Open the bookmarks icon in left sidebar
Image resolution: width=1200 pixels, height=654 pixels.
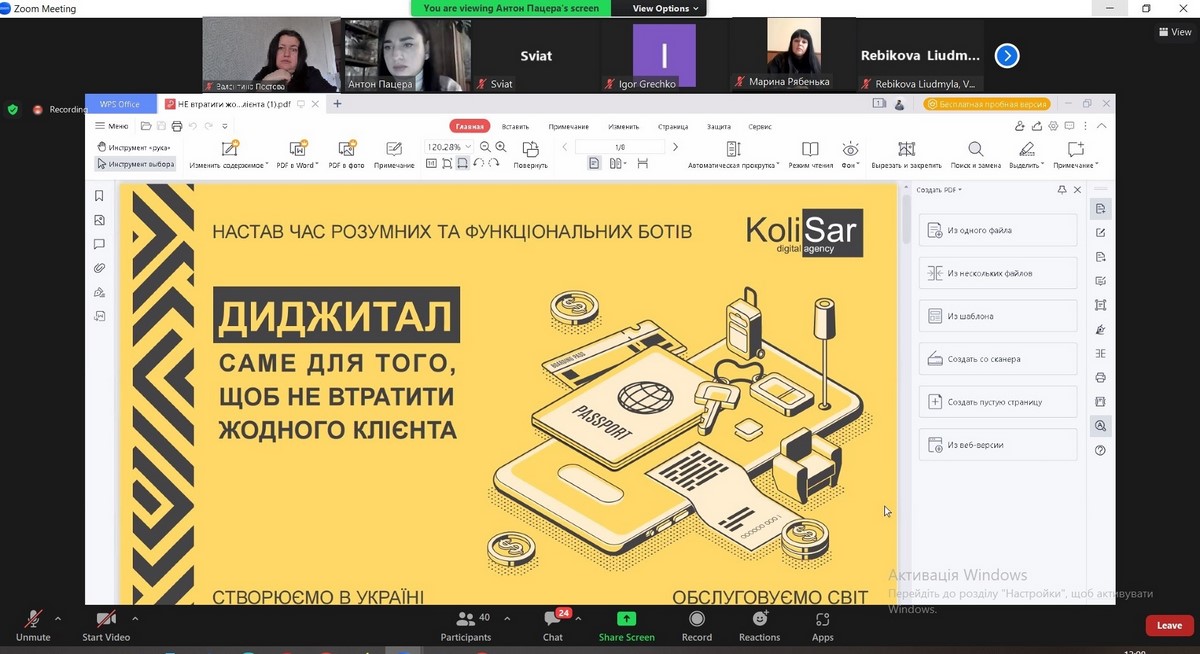[x=99, y=196]
